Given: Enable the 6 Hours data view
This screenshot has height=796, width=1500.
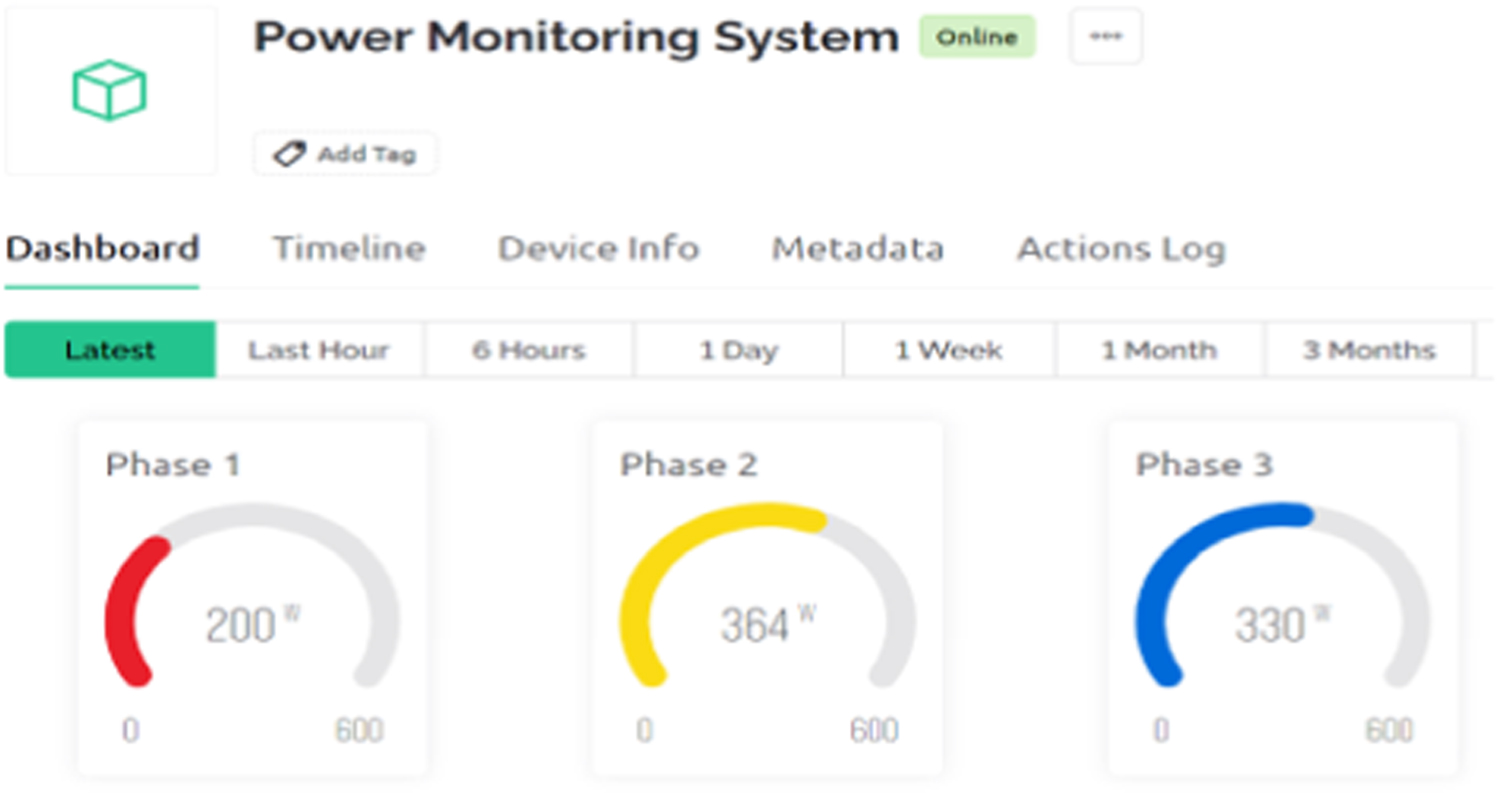Looking at the screenshot, I should pyautogui.click(x=528, y=350).
